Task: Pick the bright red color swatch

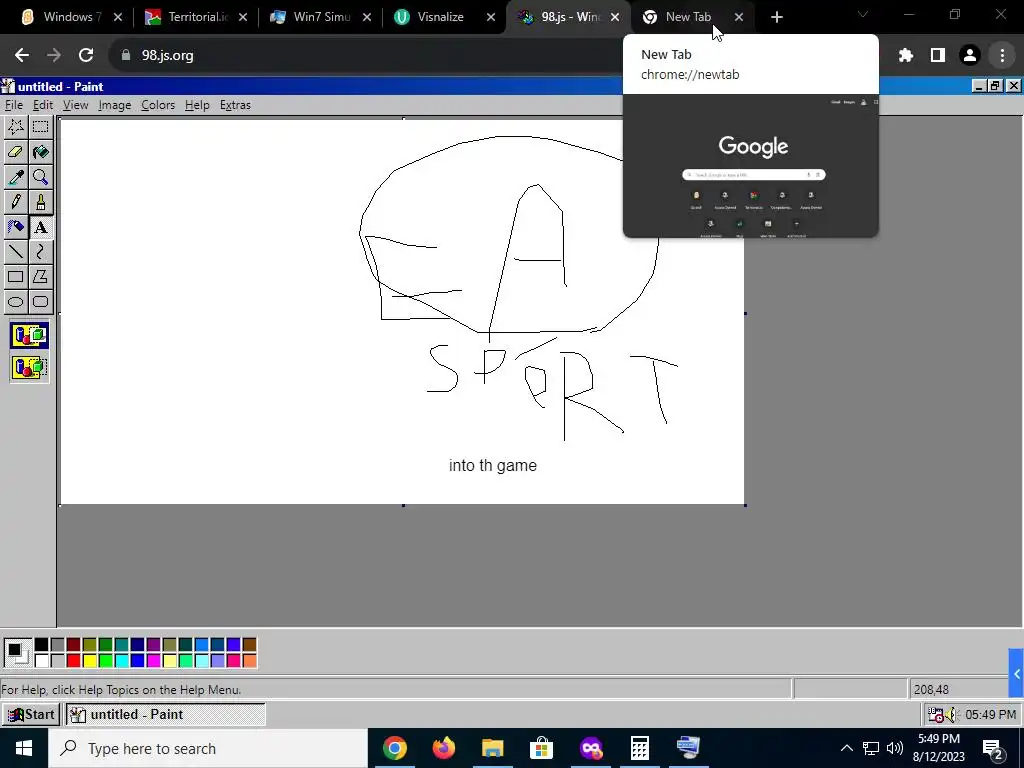Action: pyautogui.click(x=73, y=661)
